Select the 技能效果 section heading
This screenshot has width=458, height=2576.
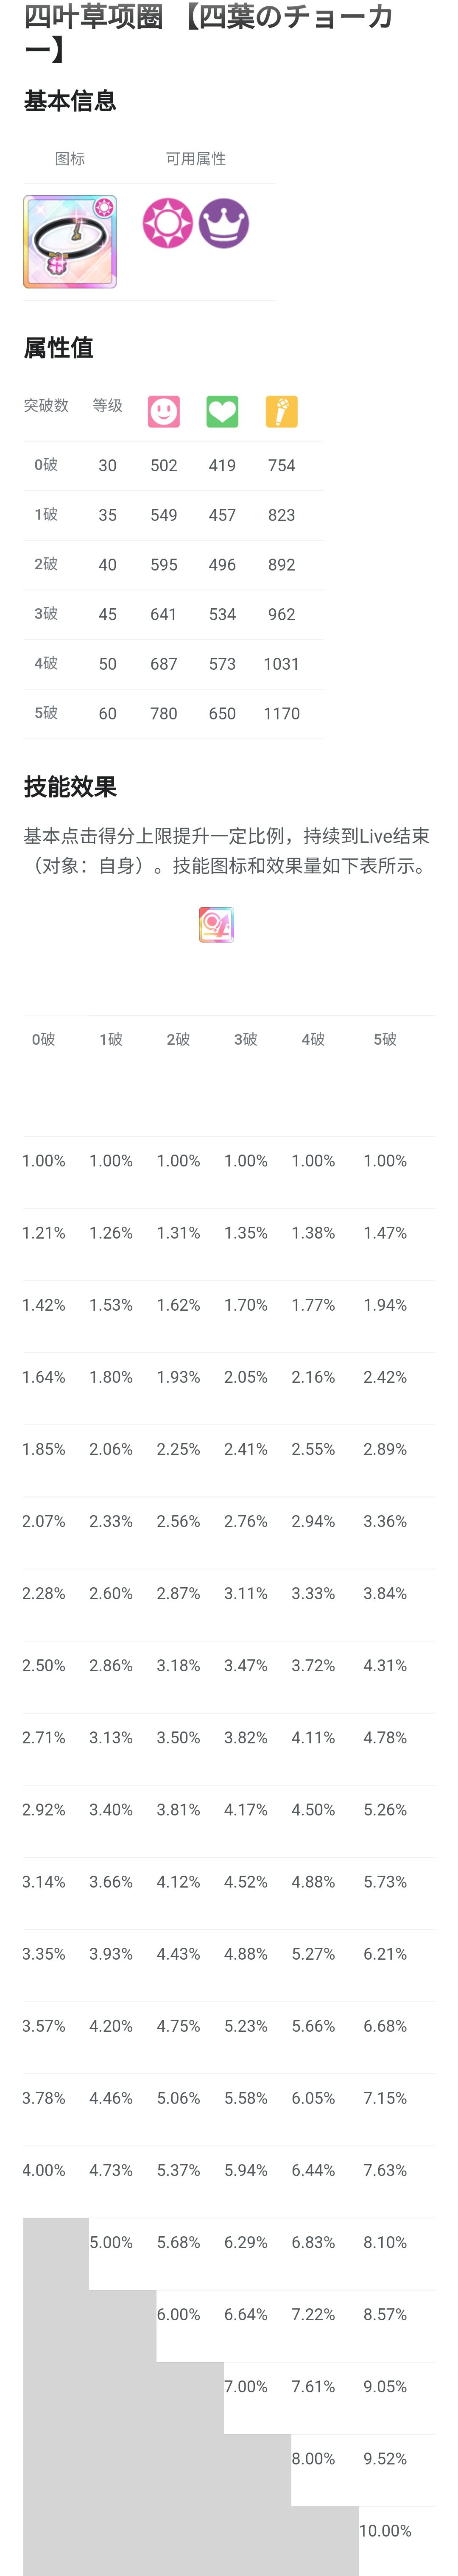(x=70, y=786)
